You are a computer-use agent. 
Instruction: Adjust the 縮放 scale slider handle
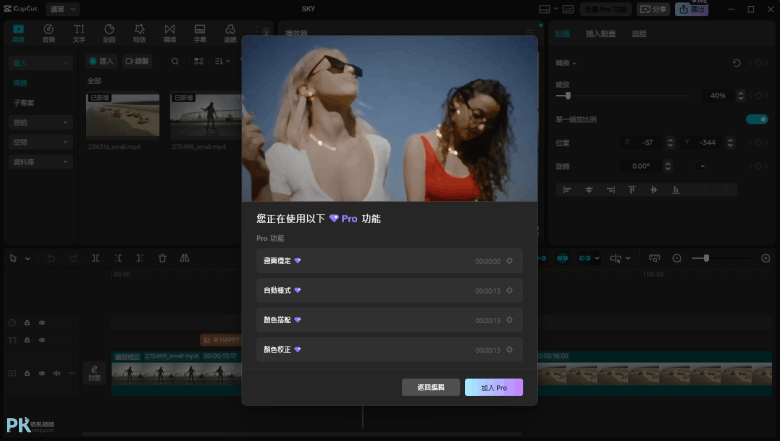click(x=568, y=95)
